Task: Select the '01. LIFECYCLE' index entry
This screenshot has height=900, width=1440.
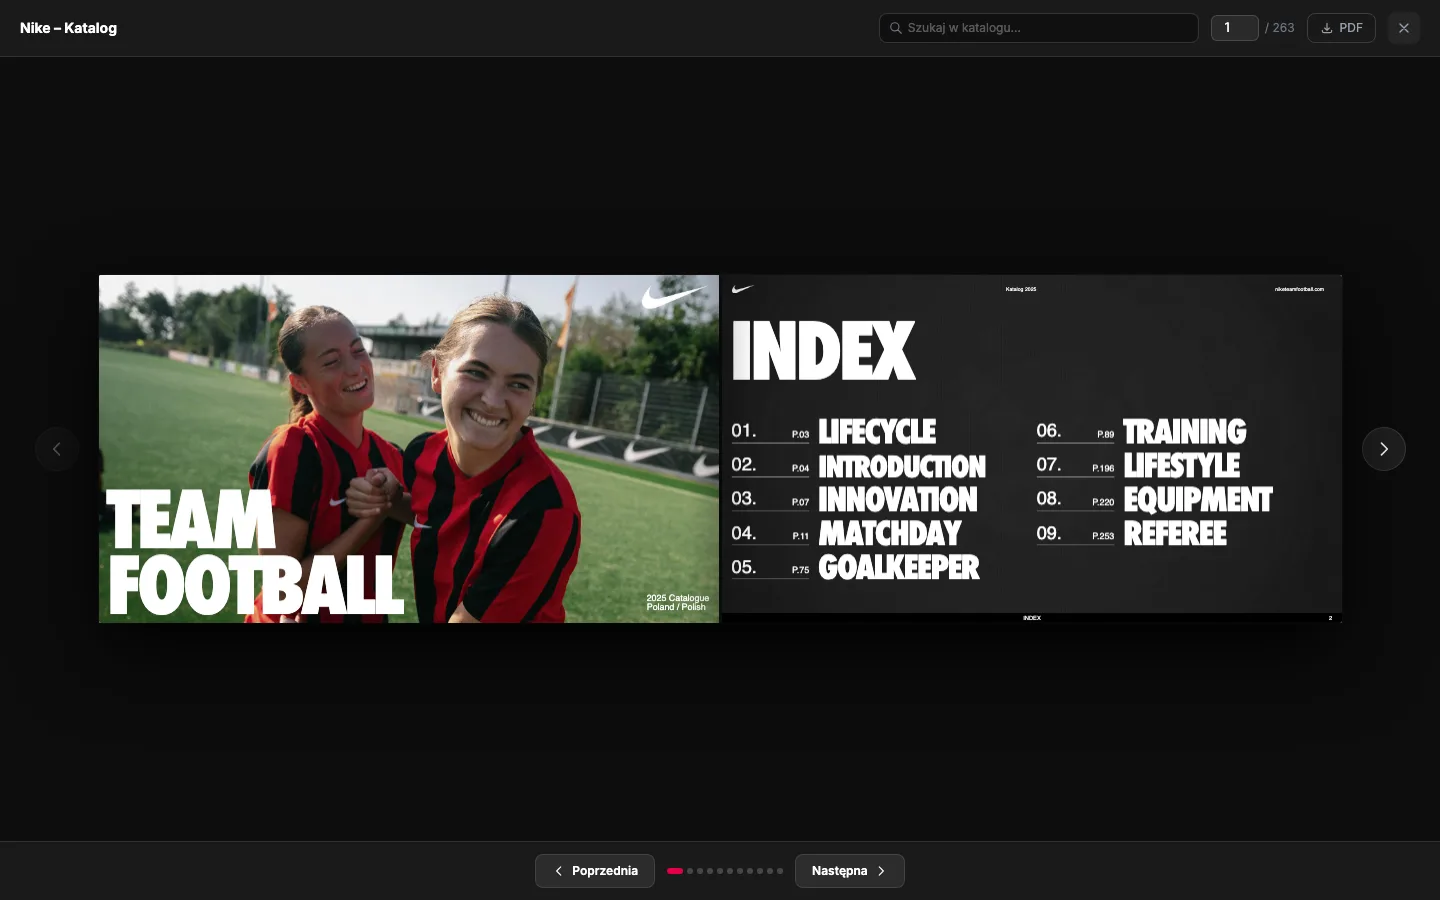Action: [834, 431]
